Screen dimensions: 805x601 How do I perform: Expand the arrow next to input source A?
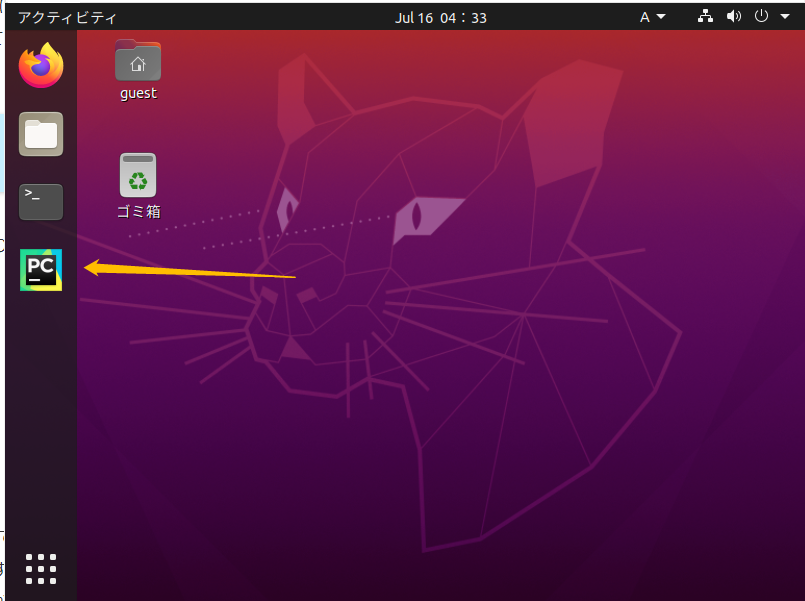click(661, 17)
